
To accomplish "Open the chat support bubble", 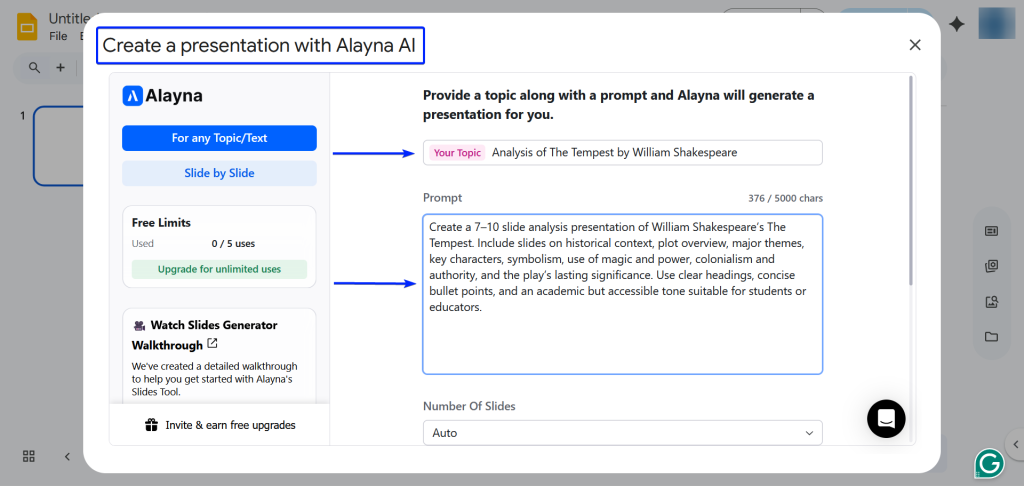I will (885, 418).
